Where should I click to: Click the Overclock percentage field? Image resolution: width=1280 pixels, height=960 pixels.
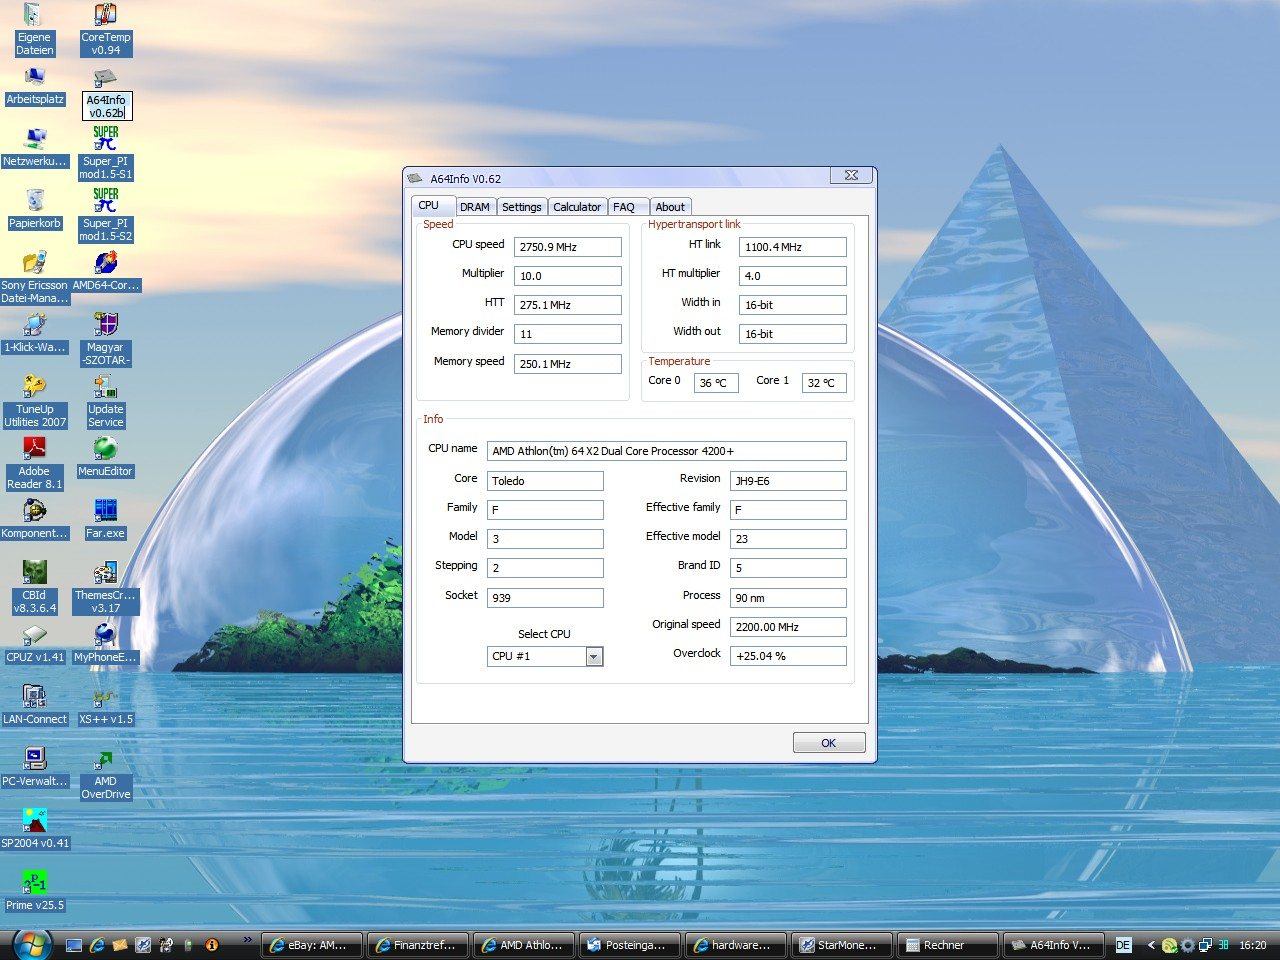click(x=788, y=656)
